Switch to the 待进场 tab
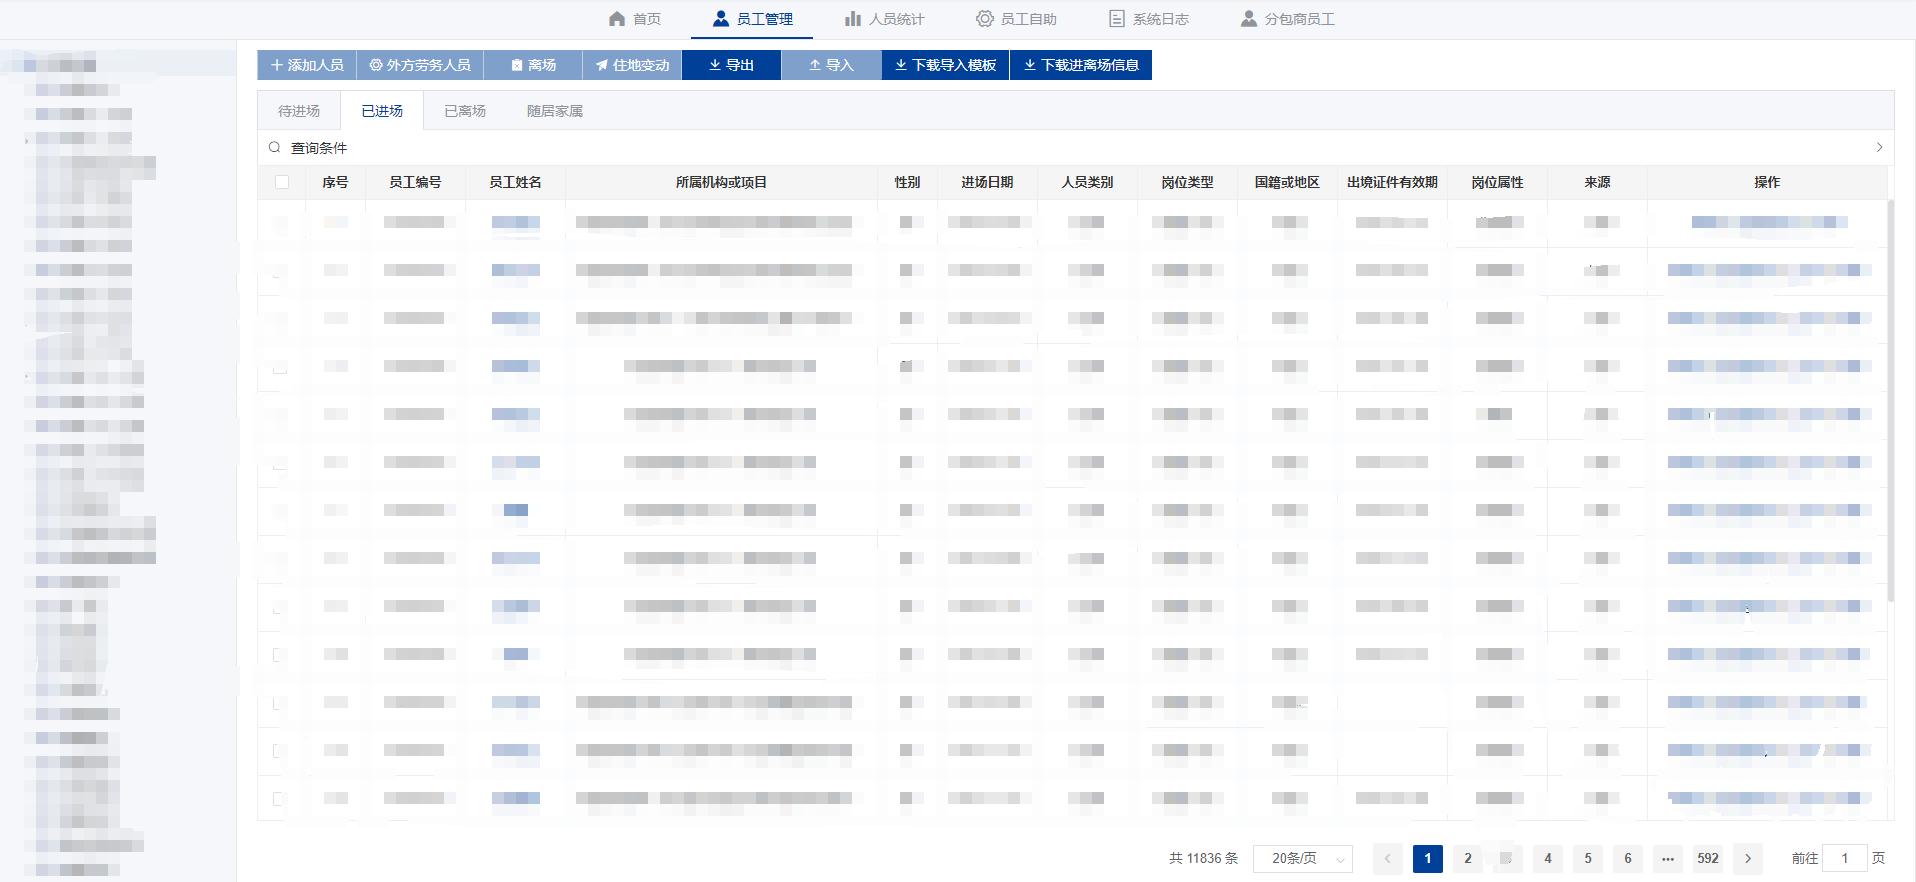The image size is (1916, 882). coord(299,111)
